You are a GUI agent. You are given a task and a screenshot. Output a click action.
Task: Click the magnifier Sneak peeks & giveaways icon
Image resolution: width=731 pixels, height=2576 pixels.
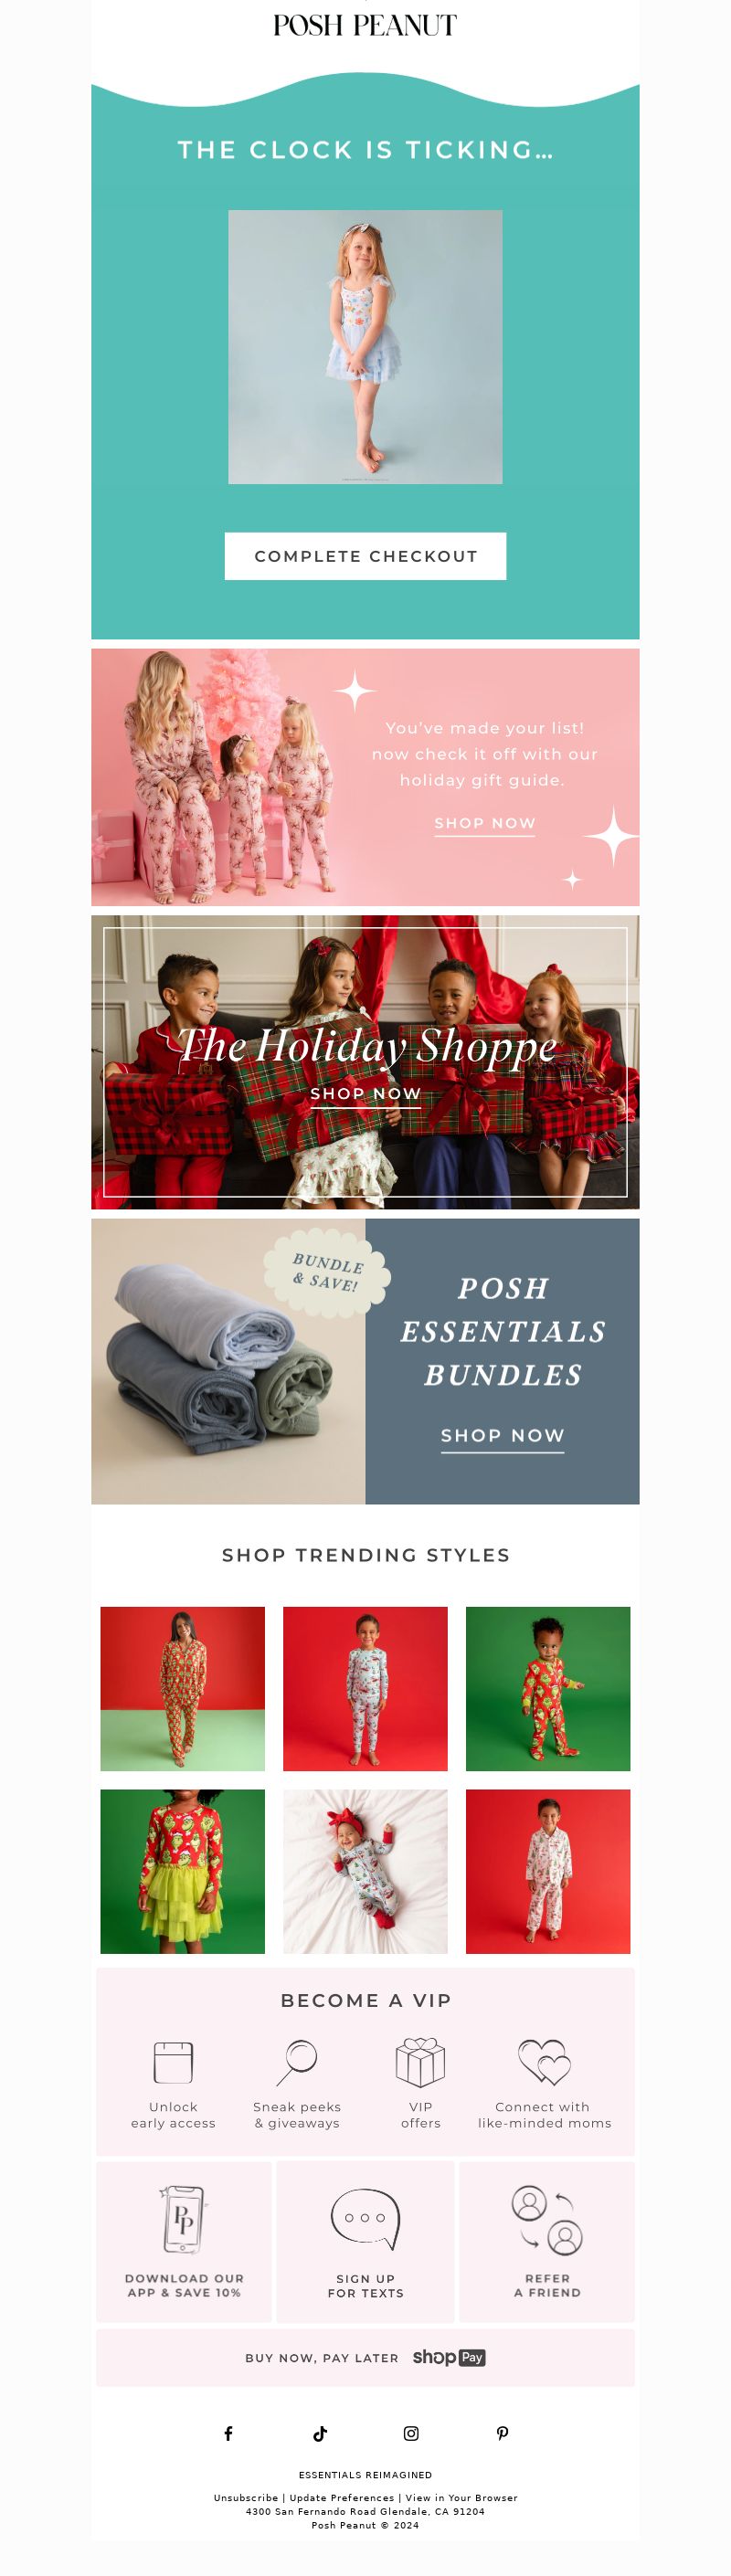(297, 2062)
